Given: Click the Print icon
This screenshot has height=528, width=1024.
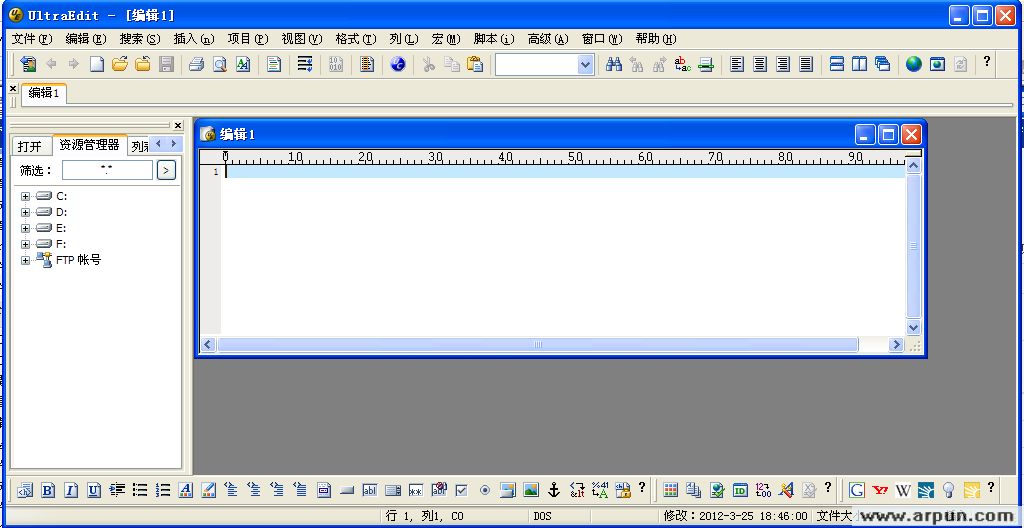Looking at the screenshot, I should click(x=197, y=64).
